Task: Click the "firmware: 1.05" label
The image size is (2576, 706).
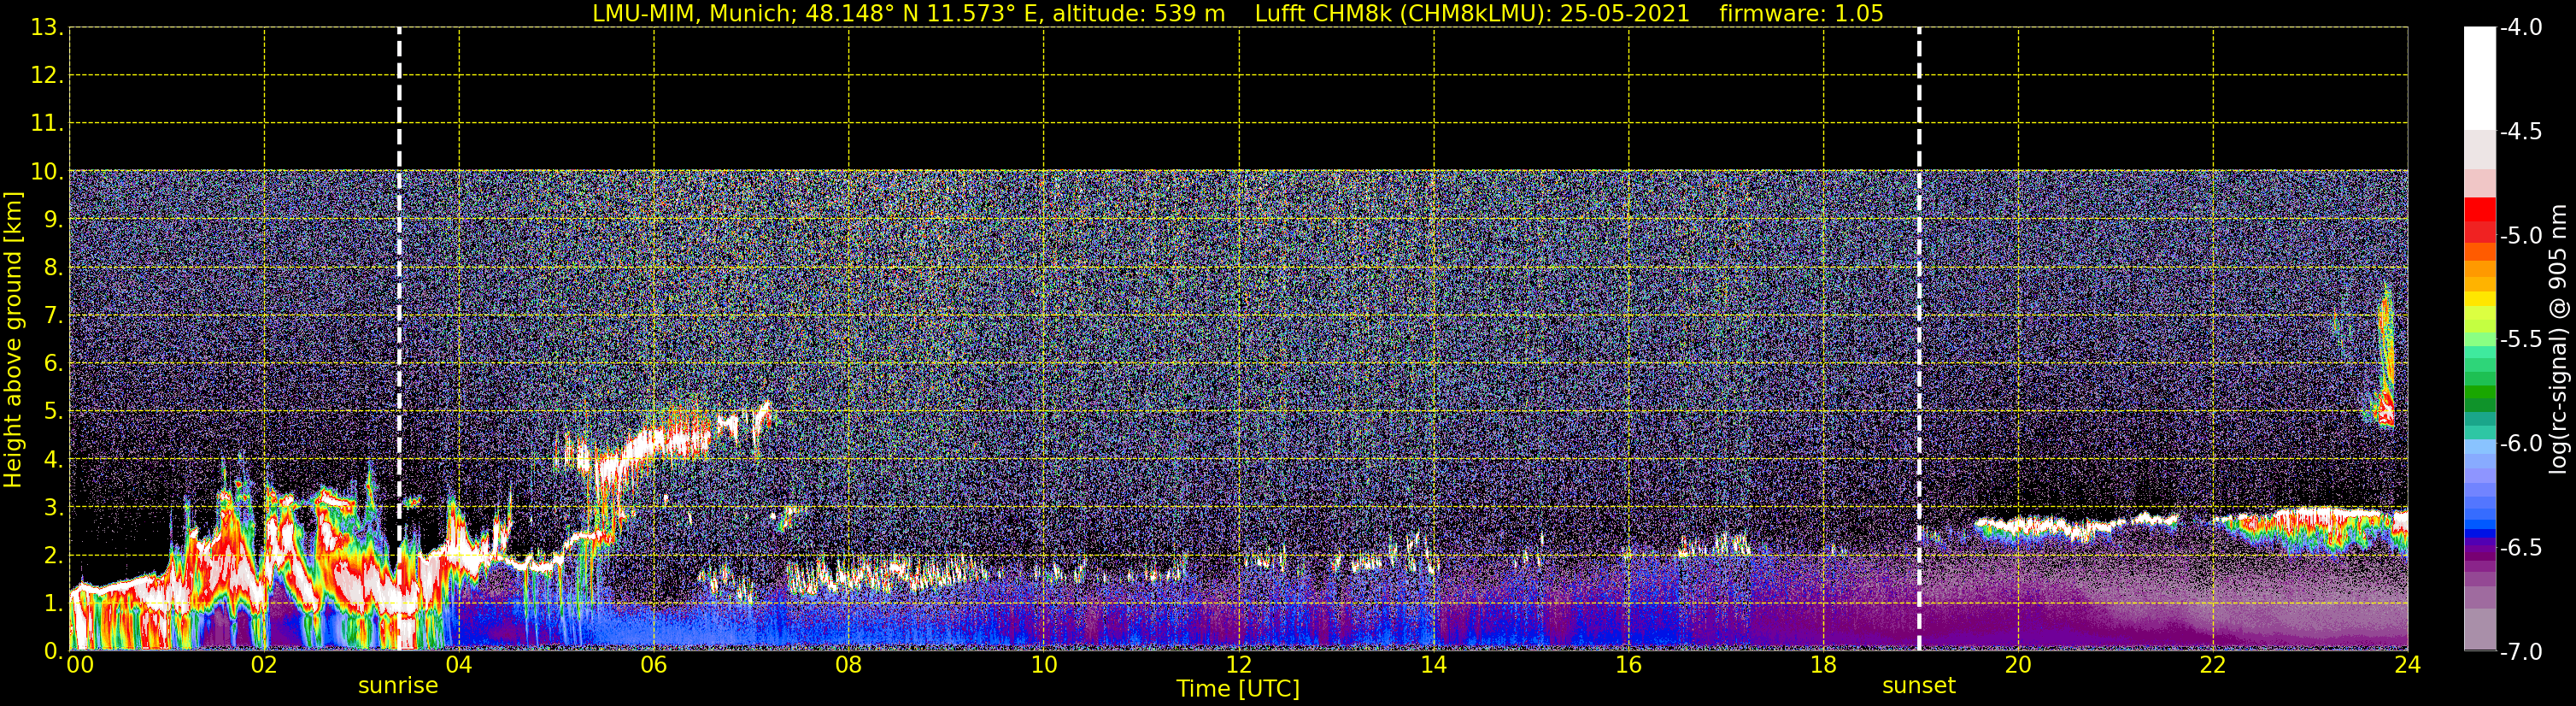Action: 1801,14
